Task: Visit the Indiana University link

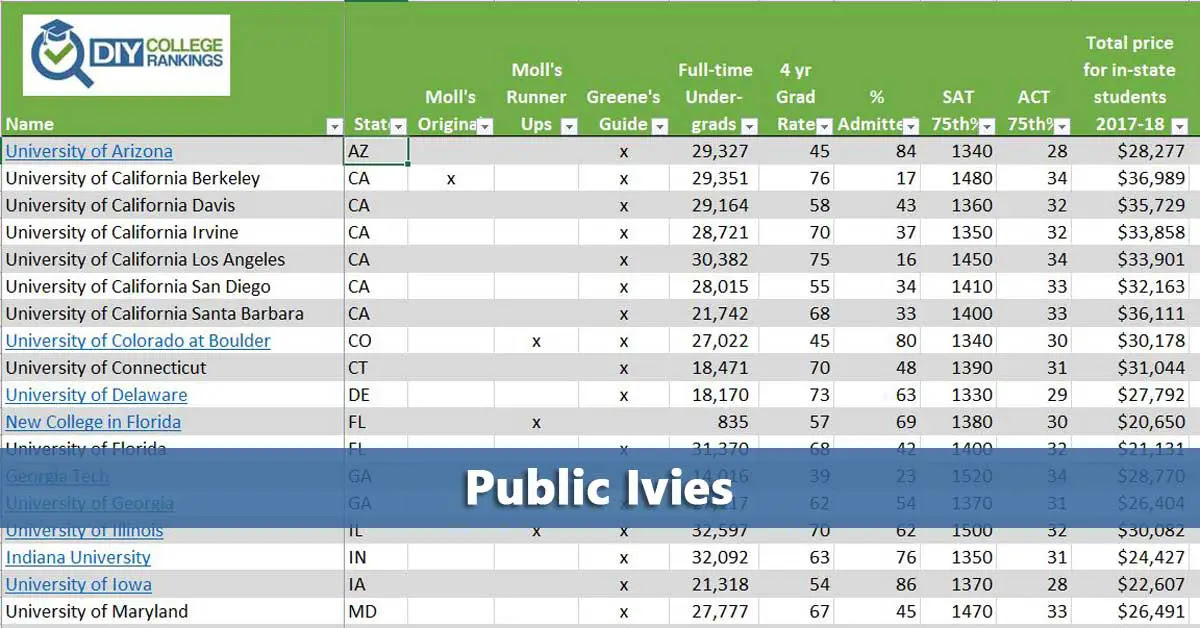Action: (x=77, y=557)
